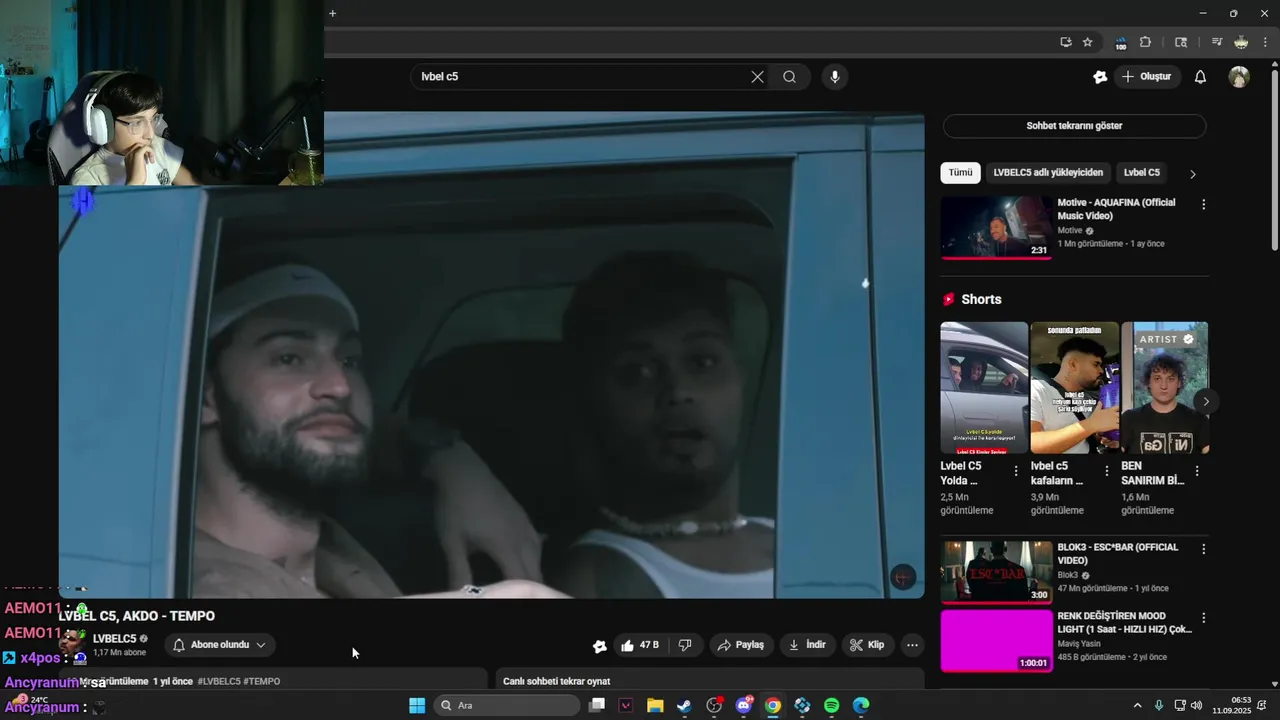The width and height of the screenshot is (1280, 720).
Task: Show next Shorts with the arrow button
Action: coord(1206,402)
